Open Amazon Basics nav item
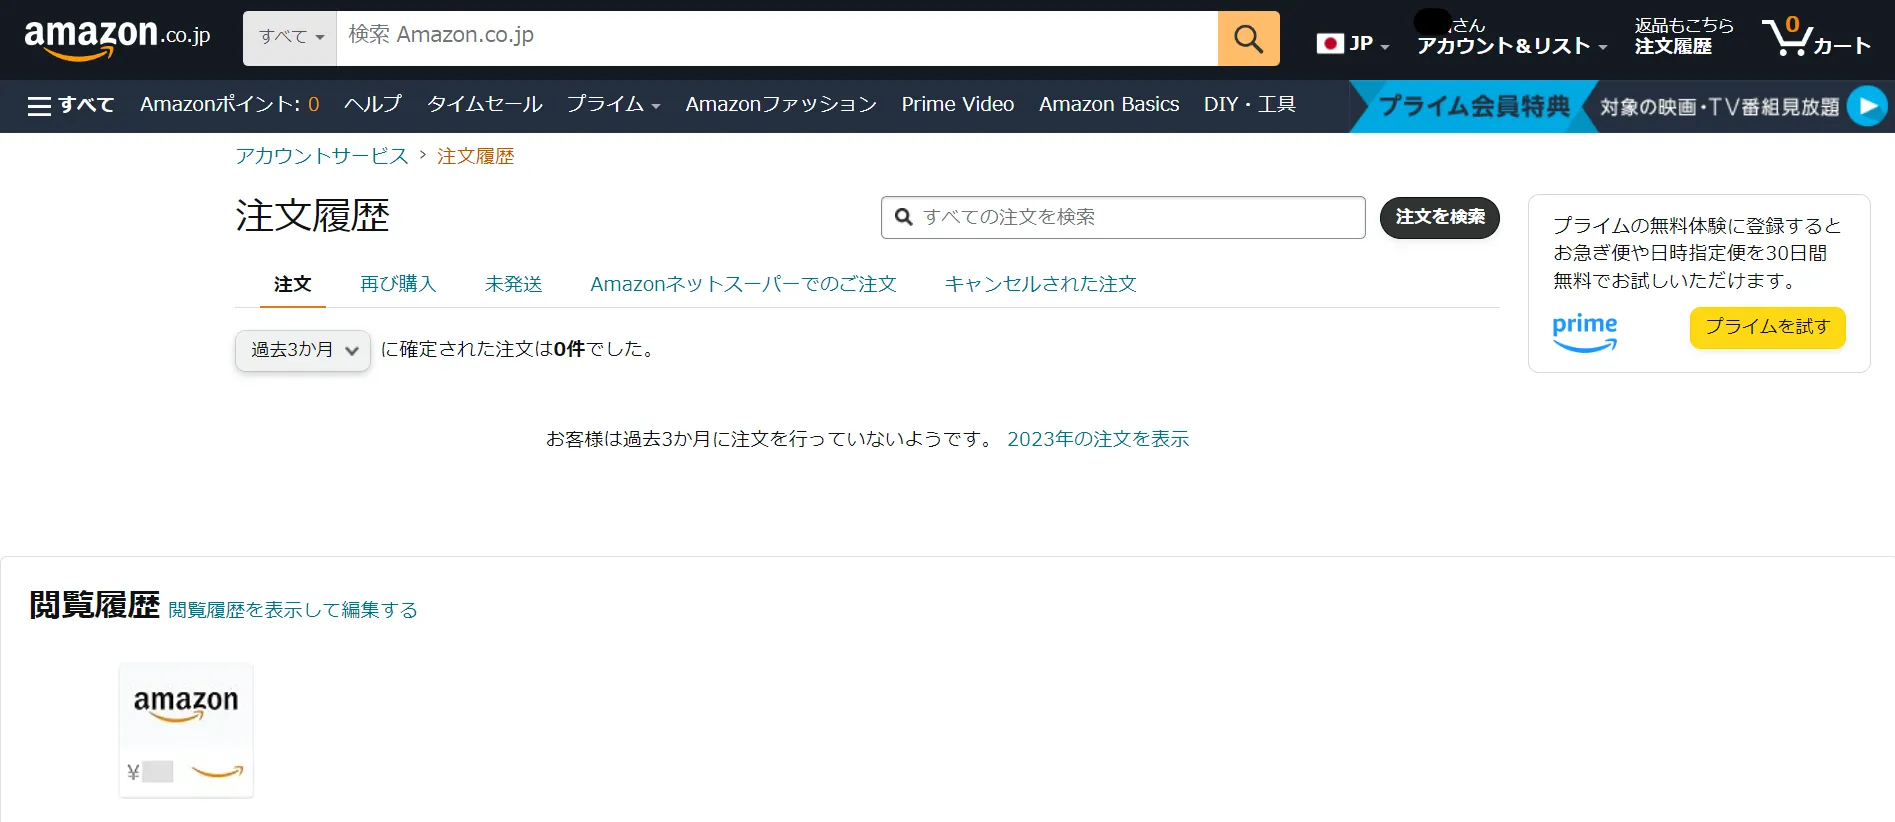The width and height of the screenshot is (1895, 822). [x=1109, y=104]
